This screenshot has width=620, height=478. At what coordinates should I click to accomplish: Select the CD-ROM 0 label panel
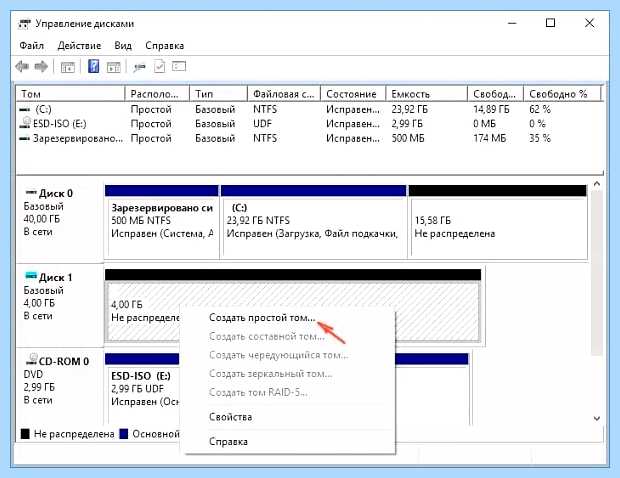pos(59,385)
